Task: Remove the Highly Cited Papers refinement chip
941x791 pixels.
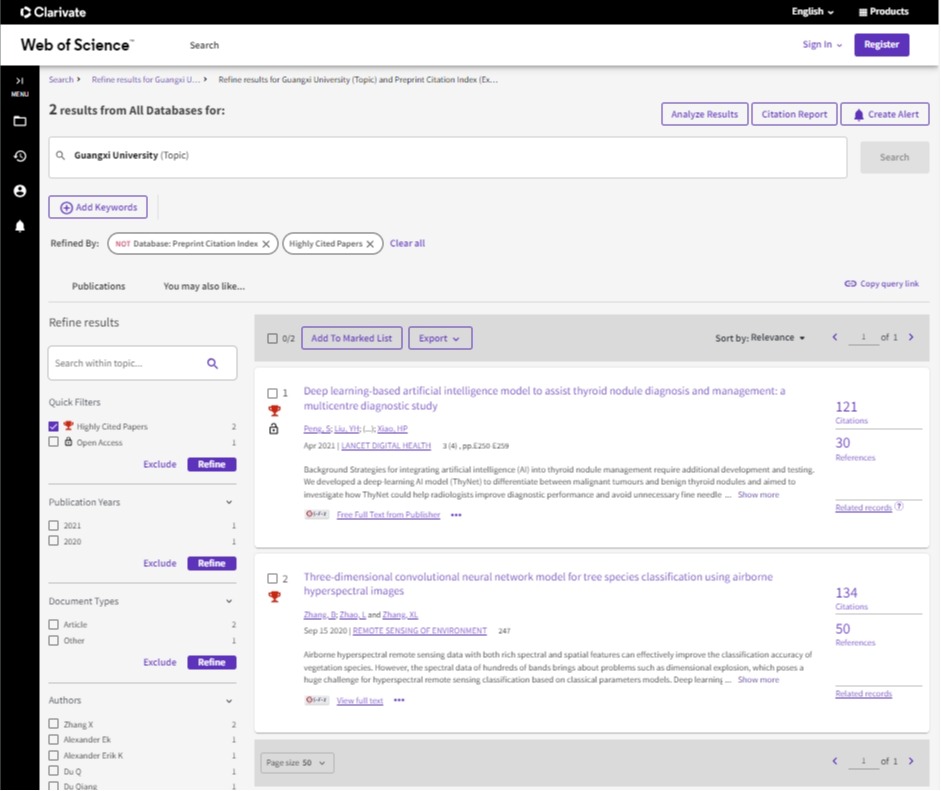Action: [x=370, y=244]
